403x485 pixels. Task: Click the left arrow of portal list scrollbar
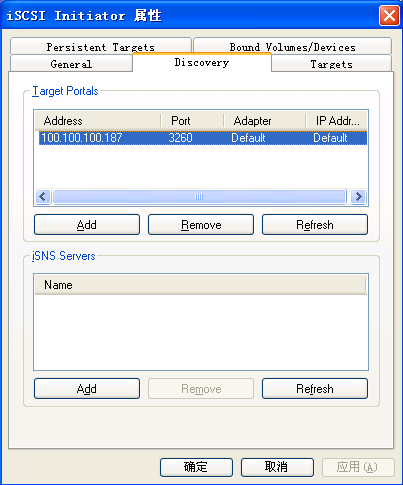click(43, 196)
